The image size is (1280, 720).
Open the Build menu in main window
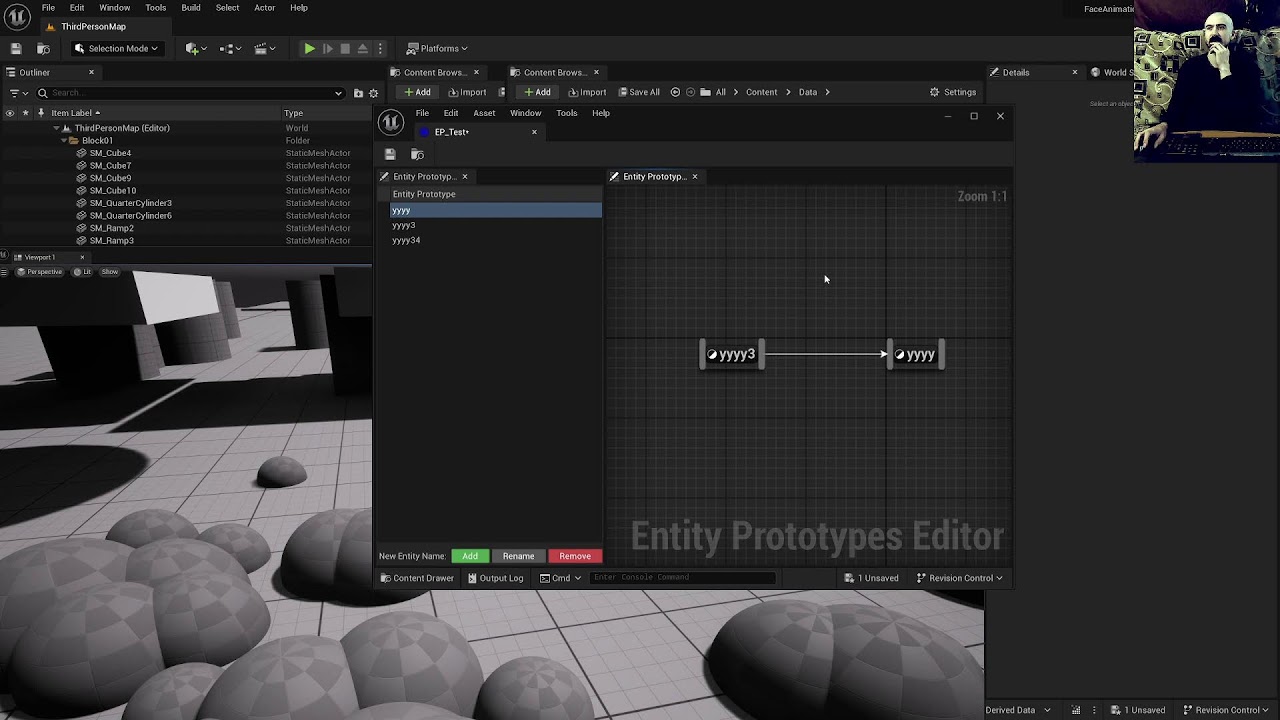[190, 7]
